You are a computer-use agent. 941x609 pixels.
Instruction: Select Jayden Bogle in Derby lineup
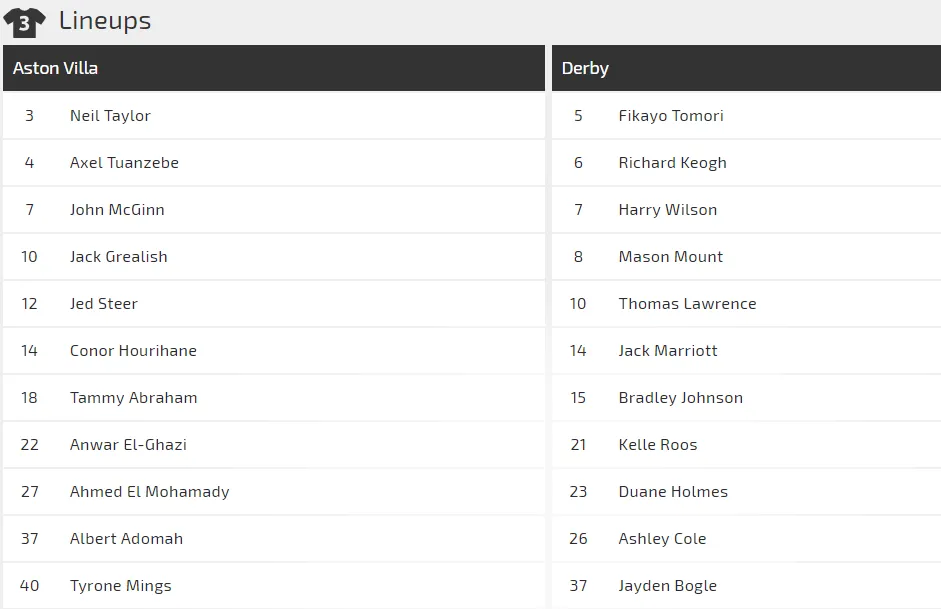pyautogui.click(x=667, y=586)
